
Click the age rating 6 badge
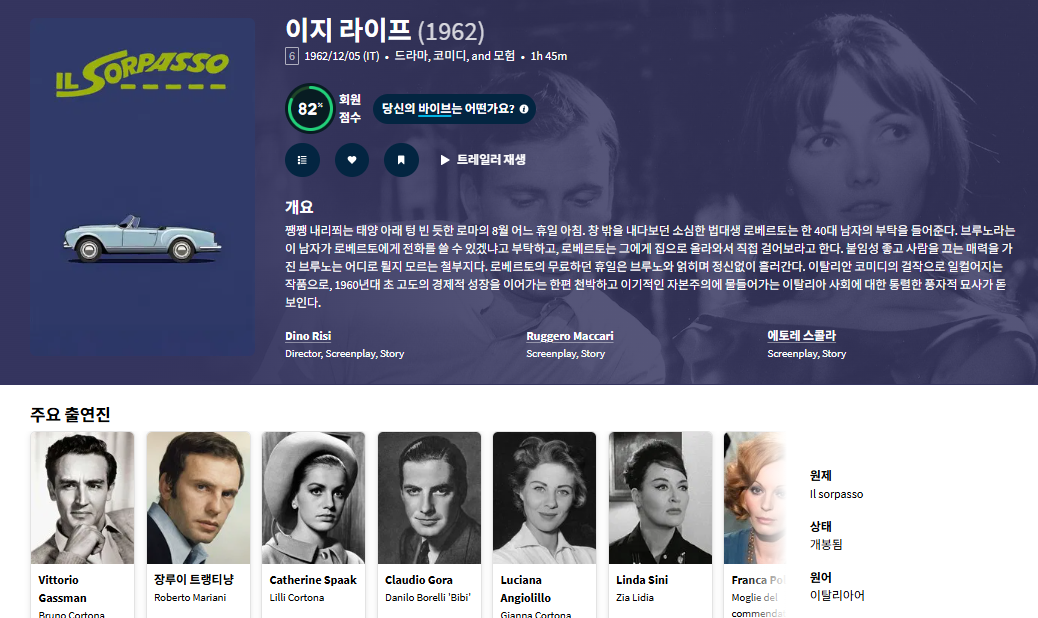(292, 56)
